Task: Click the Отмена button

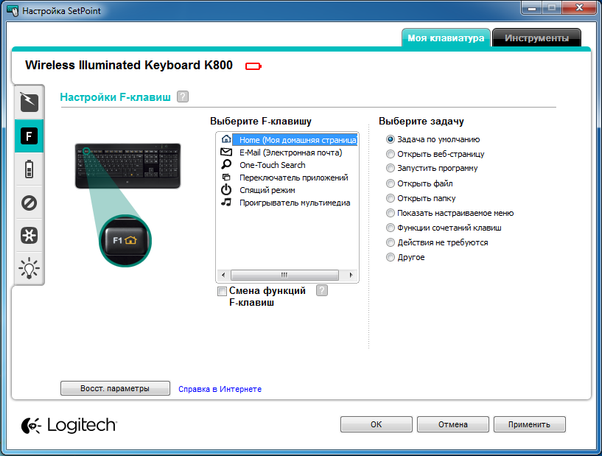Action: (x=453, y=424)
